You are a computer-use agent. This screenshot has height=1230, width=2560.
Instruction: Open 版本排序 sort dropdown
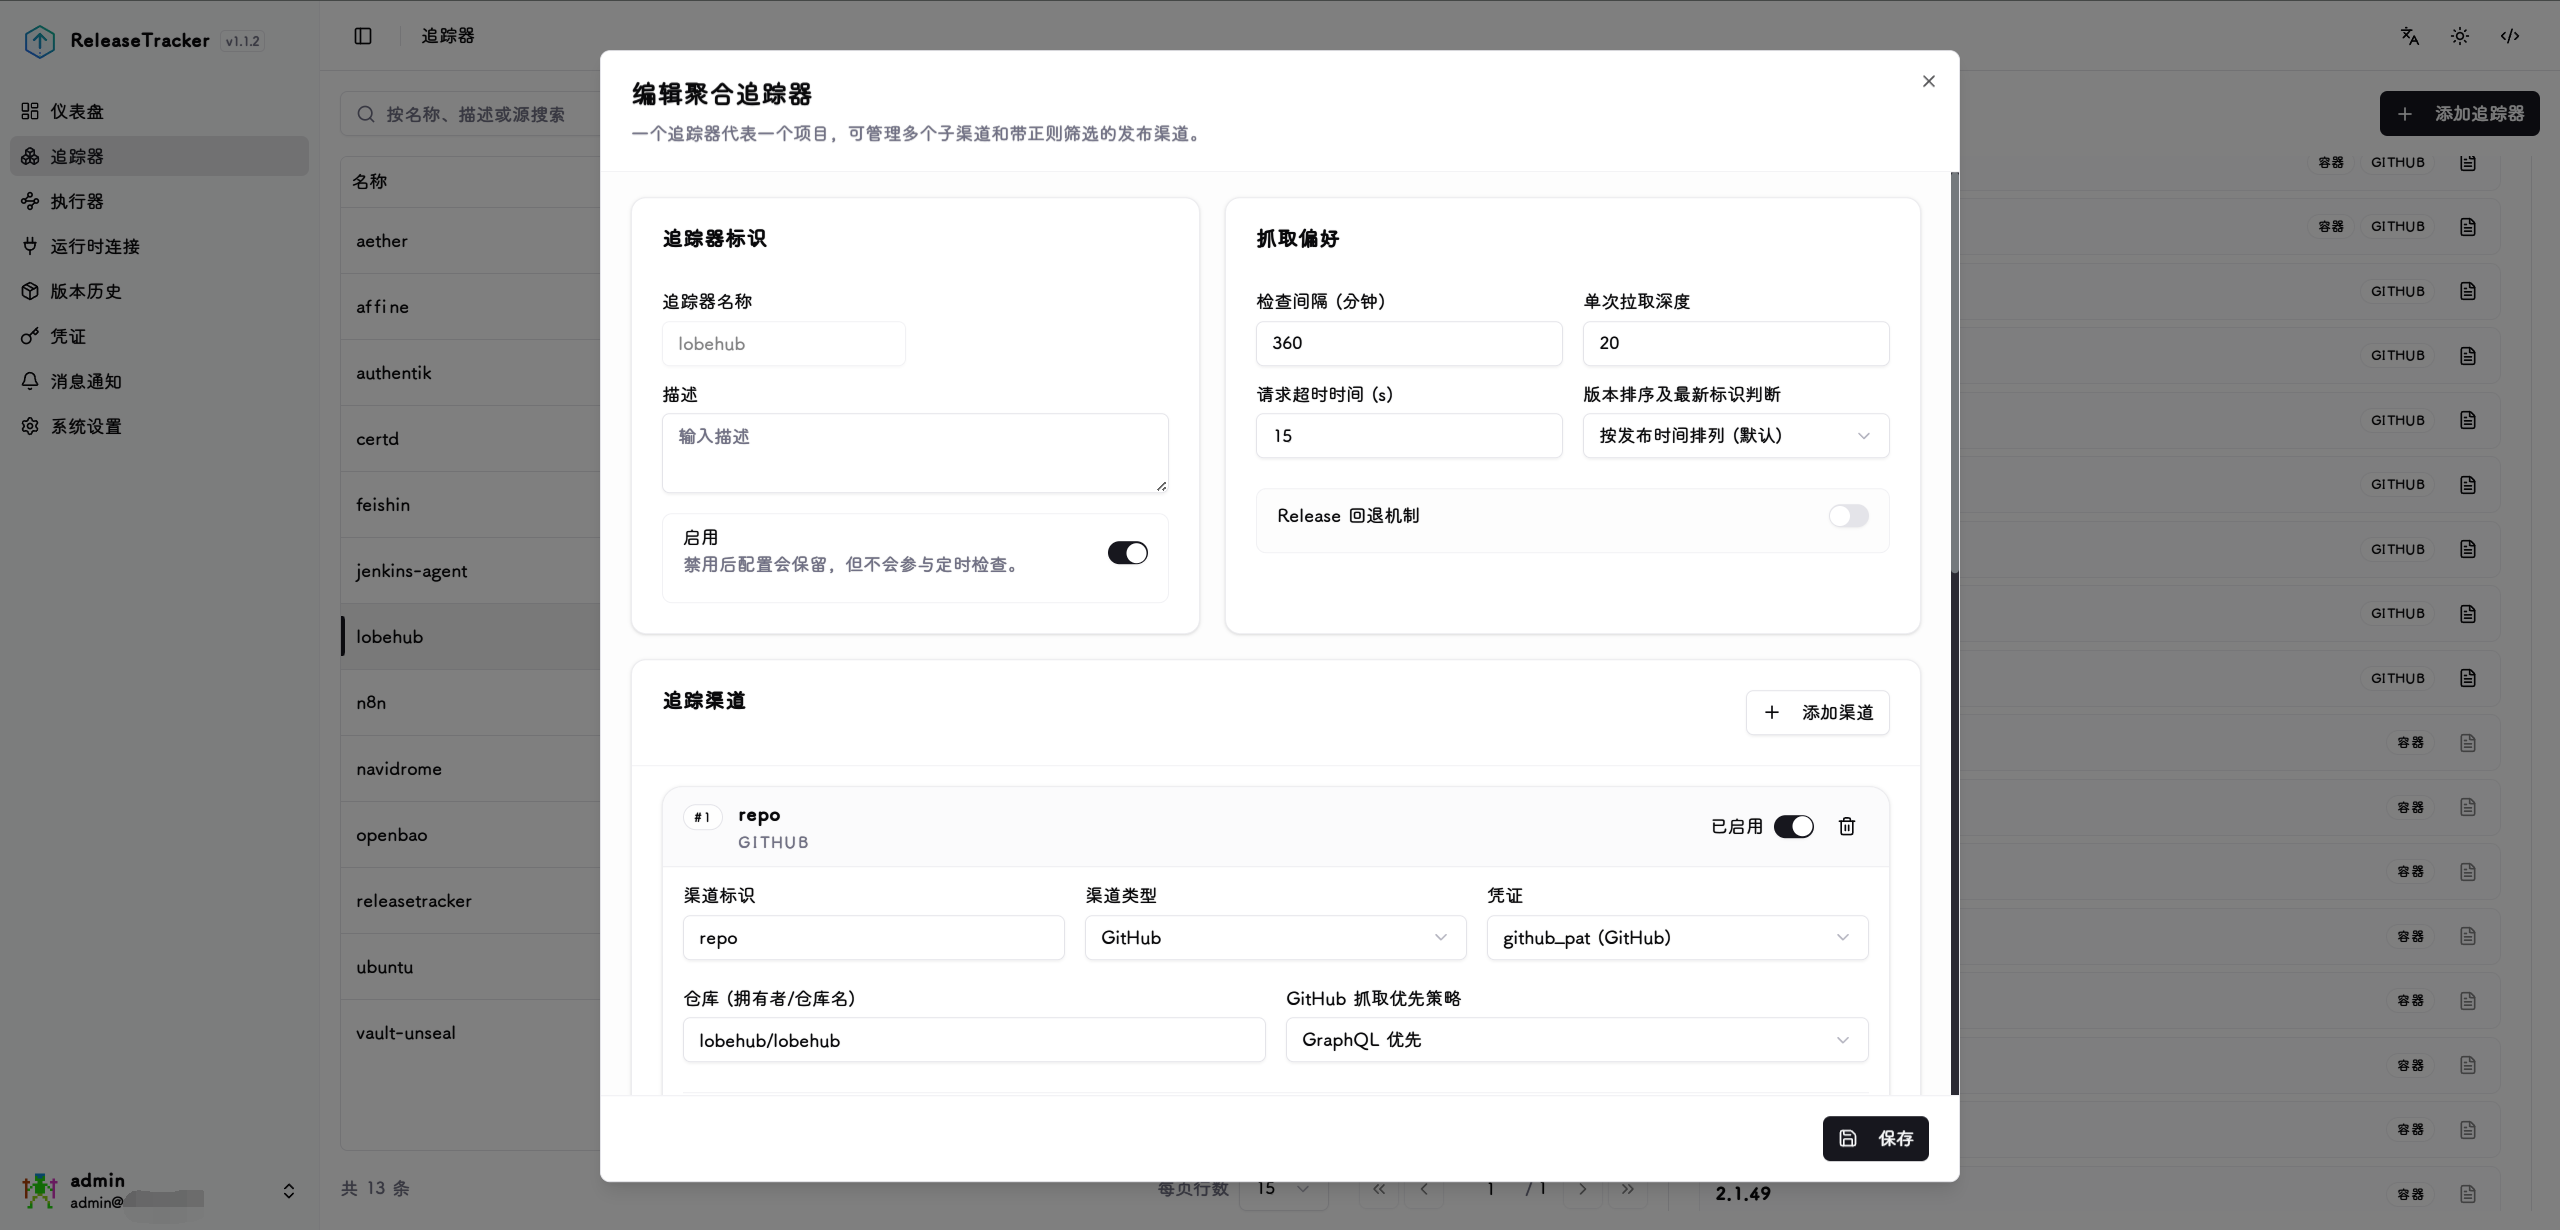click(1736, 436)
